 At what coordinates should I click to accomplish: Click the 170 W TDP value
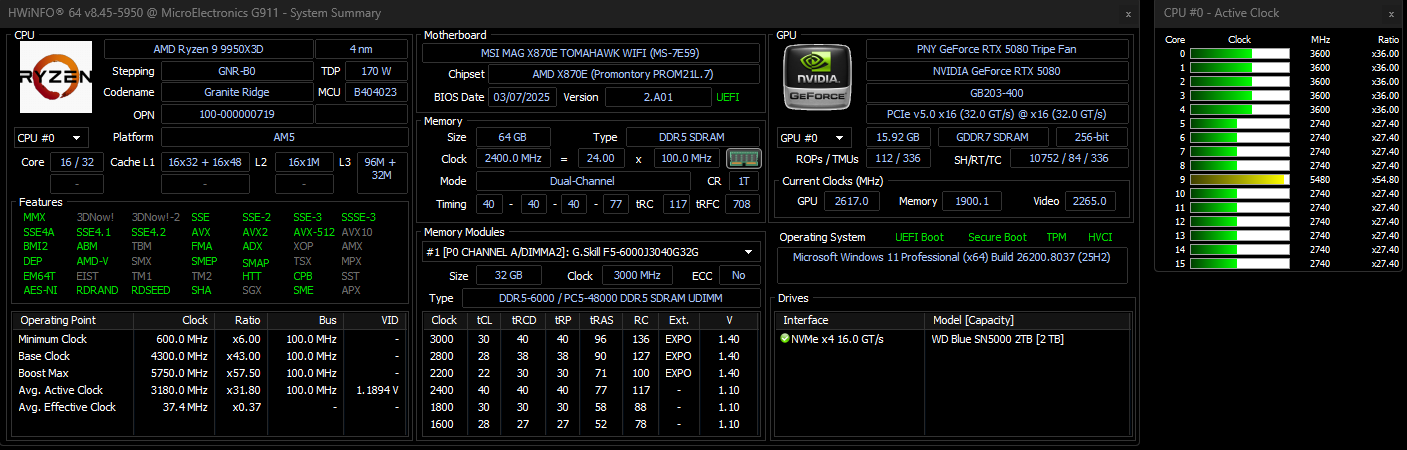point(375,71)
